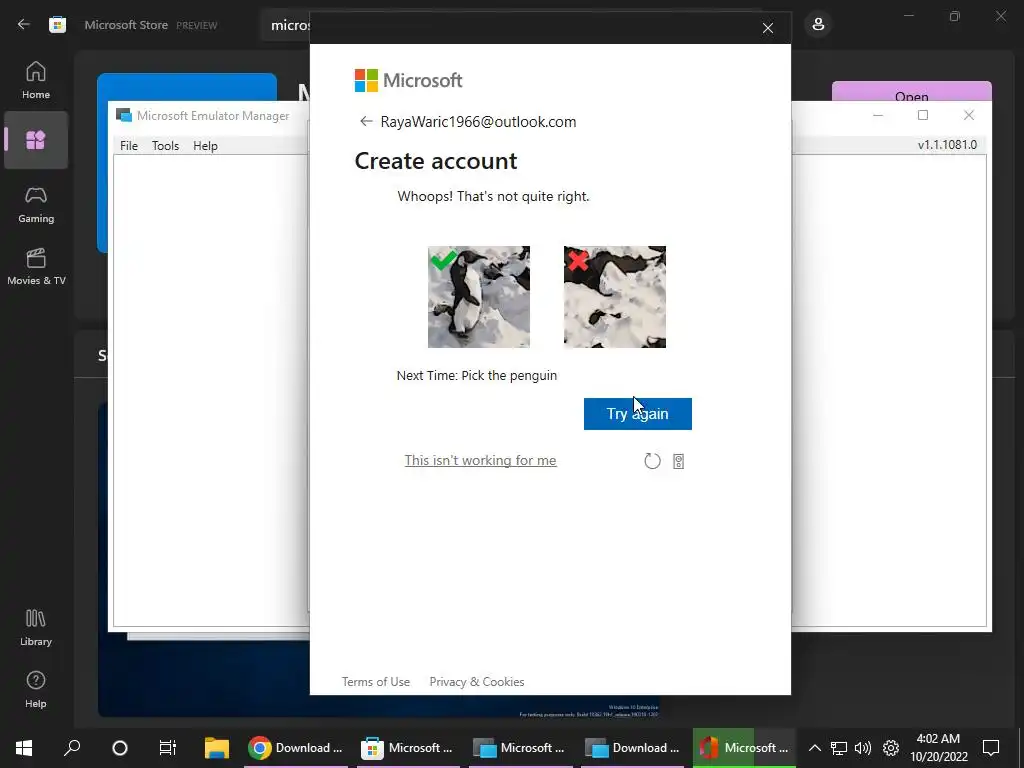
Task: Click the volume speaker tray icon
Action: [x=863, y=748]
